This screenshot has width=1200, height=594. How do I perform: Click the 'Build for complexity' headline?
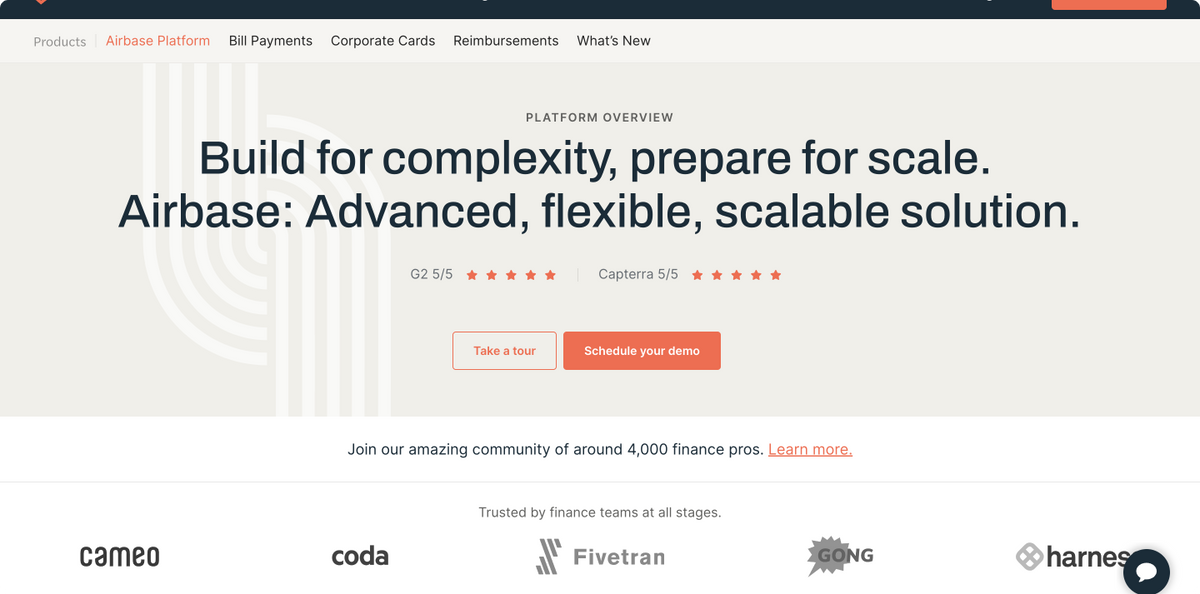point(595,158)
